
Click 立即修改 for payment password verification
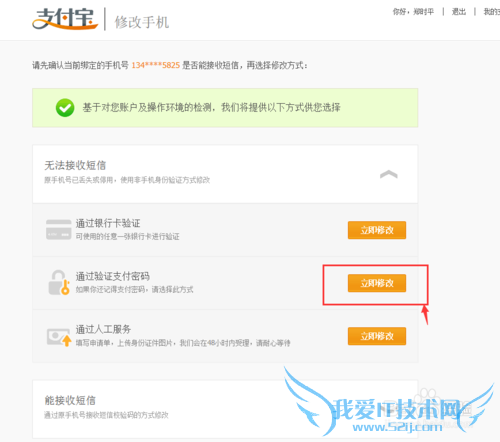click(x=377, y=283)
